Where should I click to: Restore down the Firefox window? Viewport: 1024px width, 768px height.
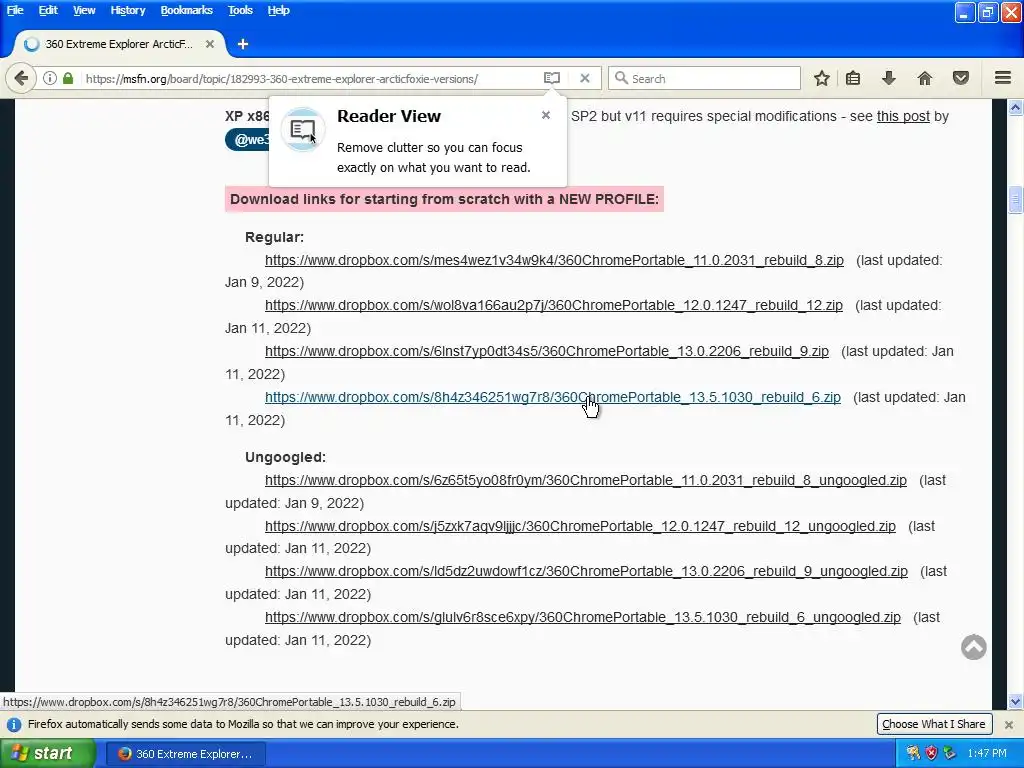point(987,12)
